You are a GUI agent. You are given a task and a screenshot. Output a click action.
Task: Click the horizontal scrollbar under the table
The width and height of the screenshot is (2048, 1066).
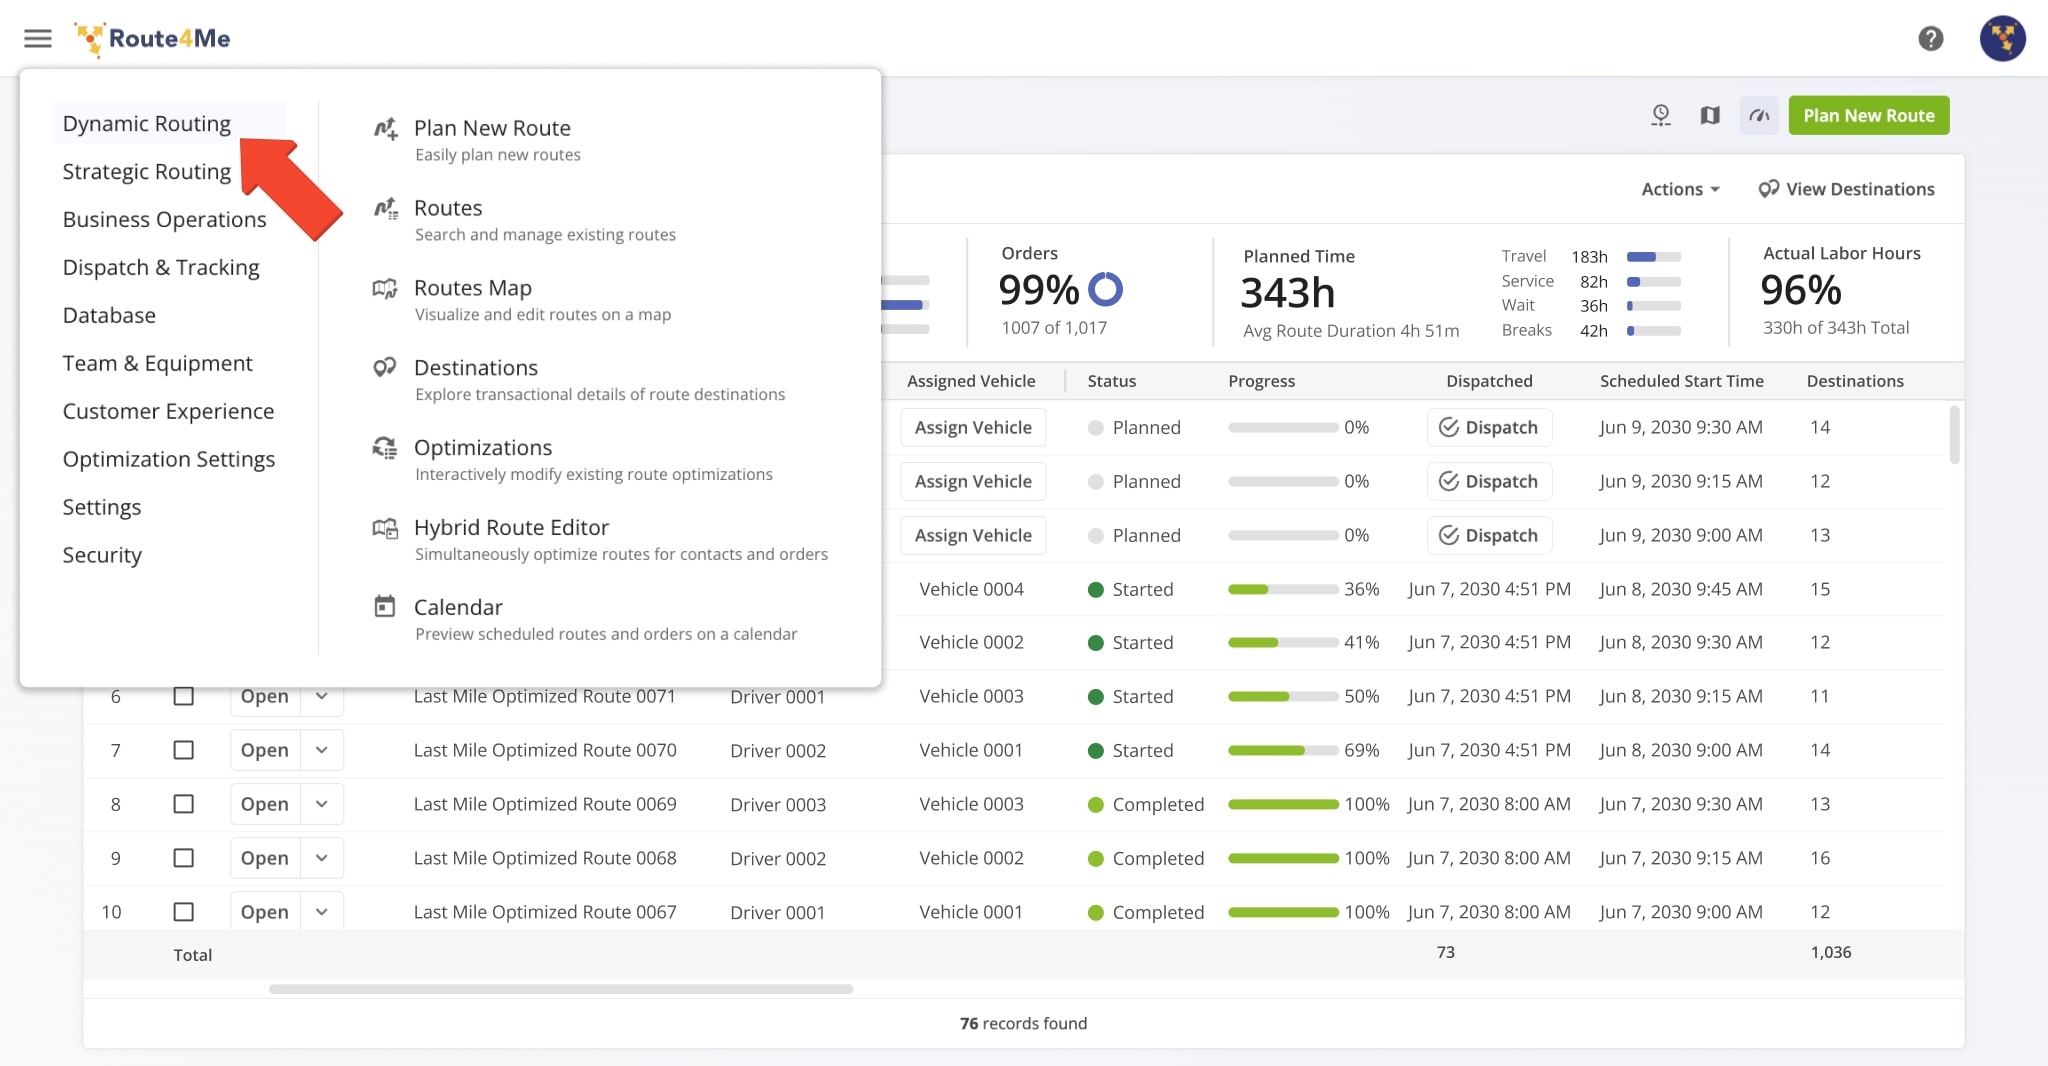pyautogui.click(x=560, y=989)
